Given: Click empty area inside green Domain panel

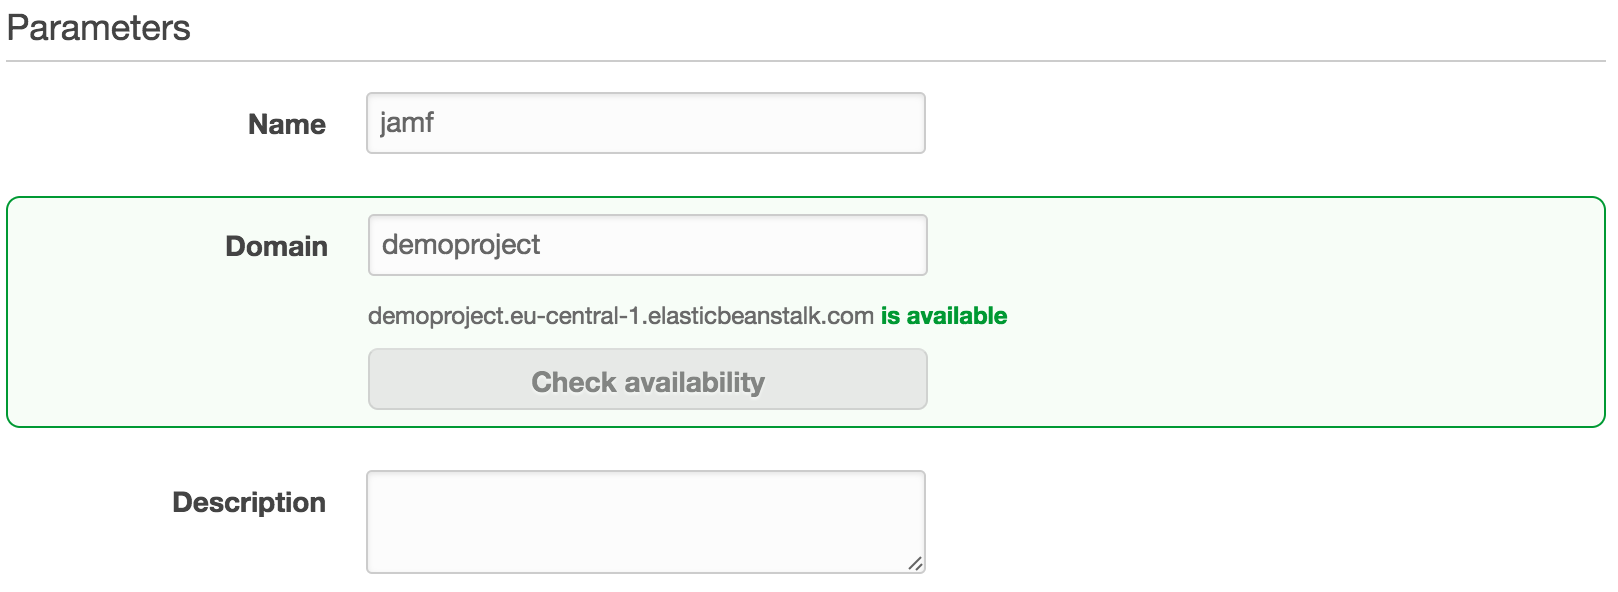Looking at the screenshot, I should [x=1260, y=312].
